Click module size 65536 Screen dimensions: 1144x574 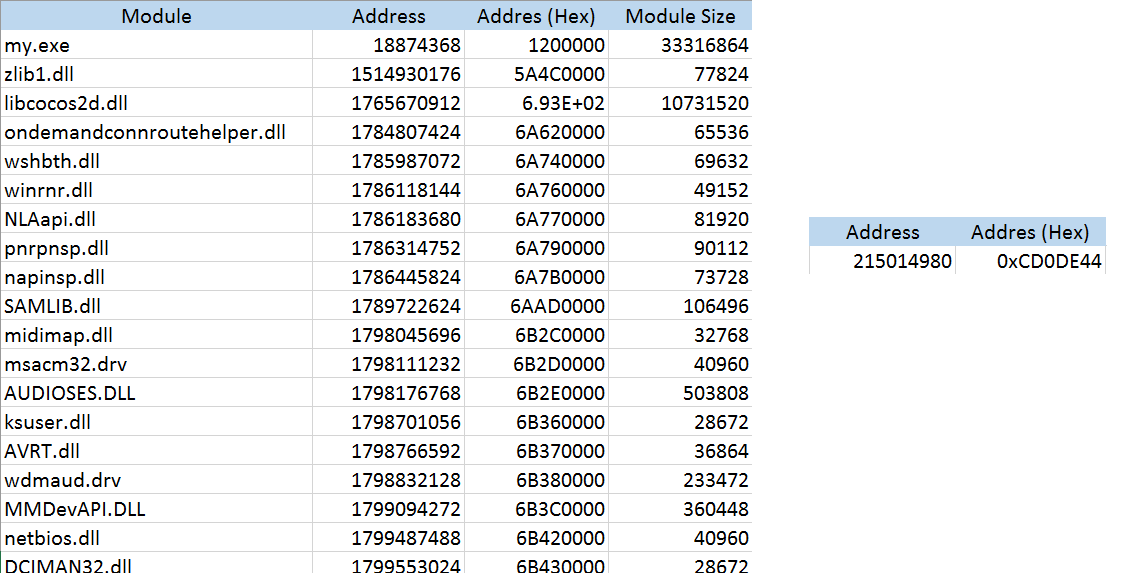(x=680, y=132)
